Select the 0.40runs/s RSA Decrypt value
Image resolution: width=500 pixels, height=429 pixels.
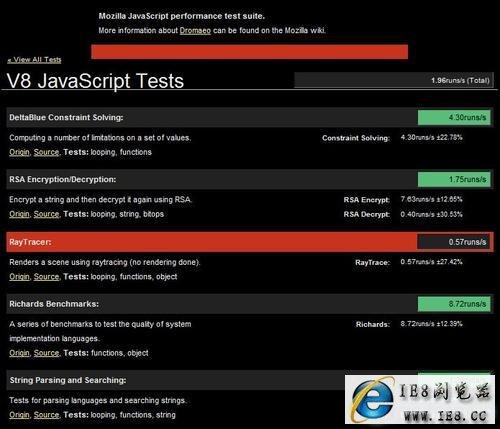coord(431,214)
